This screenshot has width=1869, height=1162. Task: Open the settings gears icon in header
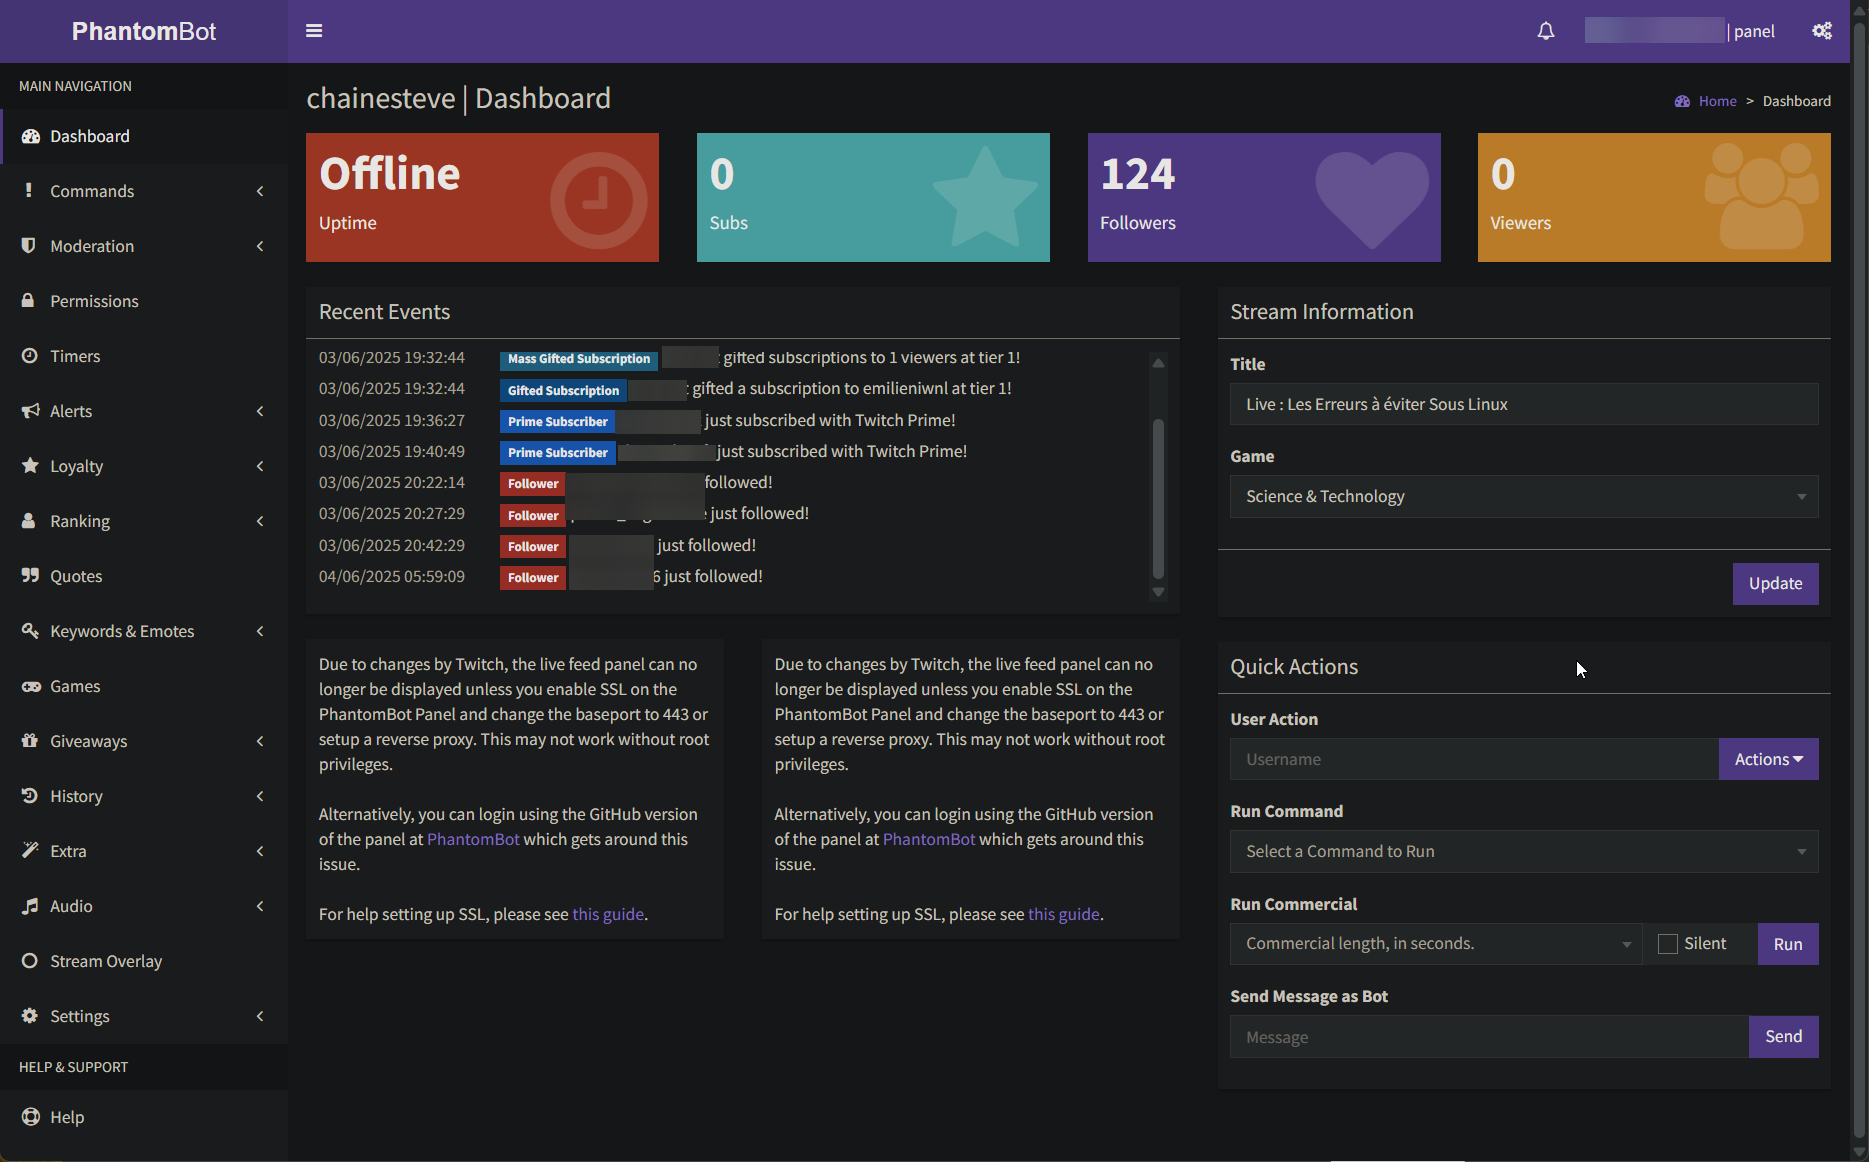(1822, 31)
